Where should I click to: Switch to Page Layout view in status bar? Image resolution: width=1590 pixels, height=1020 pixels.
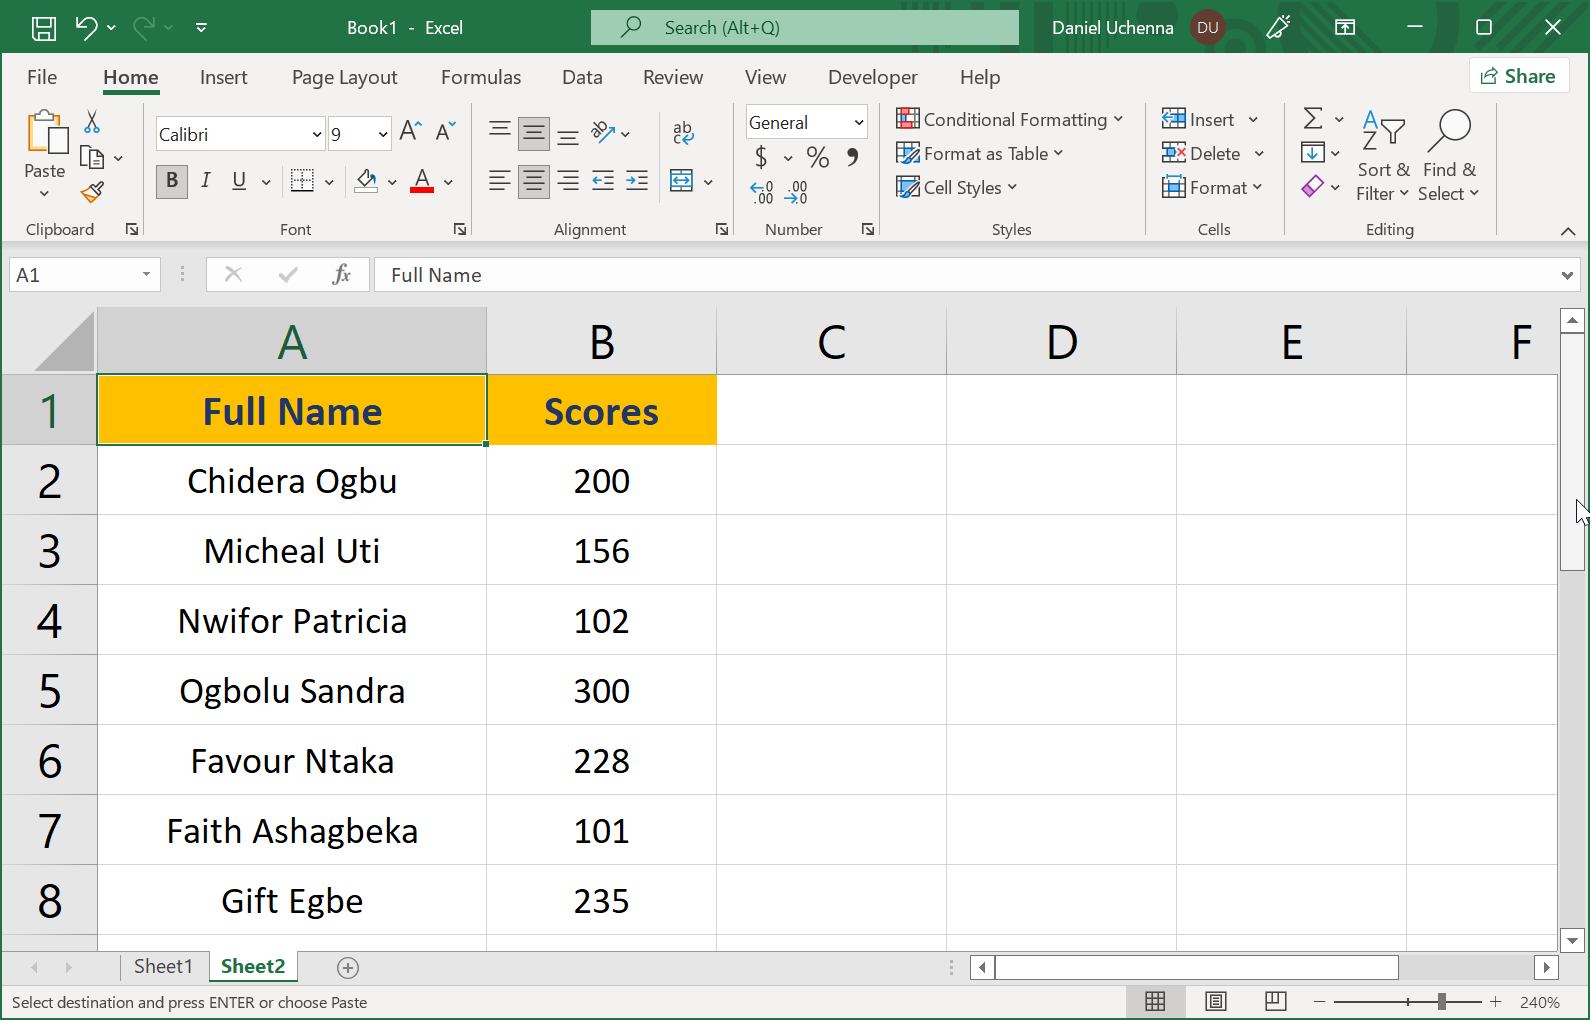tap(1215, 1001)
